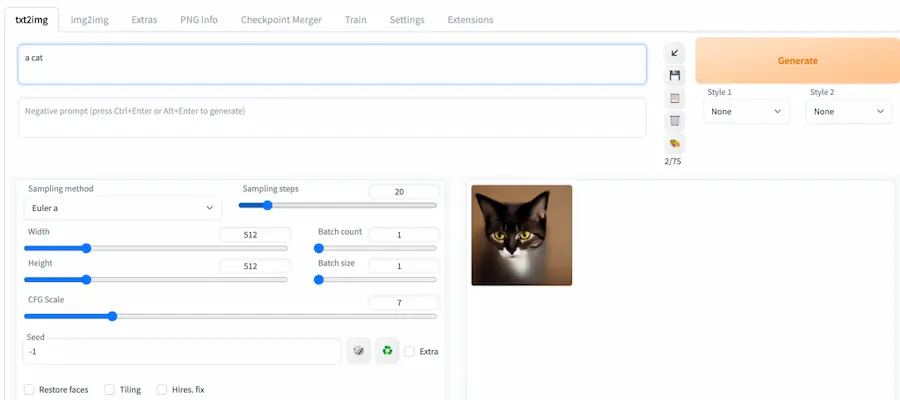Screen dimensions: 900x400
Task: Click the clipboard paste styles icon
Action: tap(675, 98)
